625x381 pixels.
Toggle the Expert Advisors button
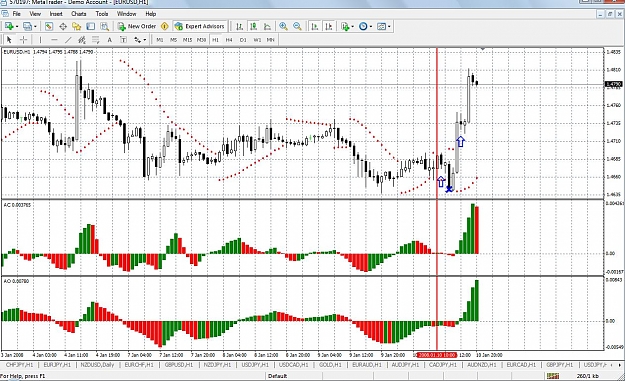[x=200, y=26]
